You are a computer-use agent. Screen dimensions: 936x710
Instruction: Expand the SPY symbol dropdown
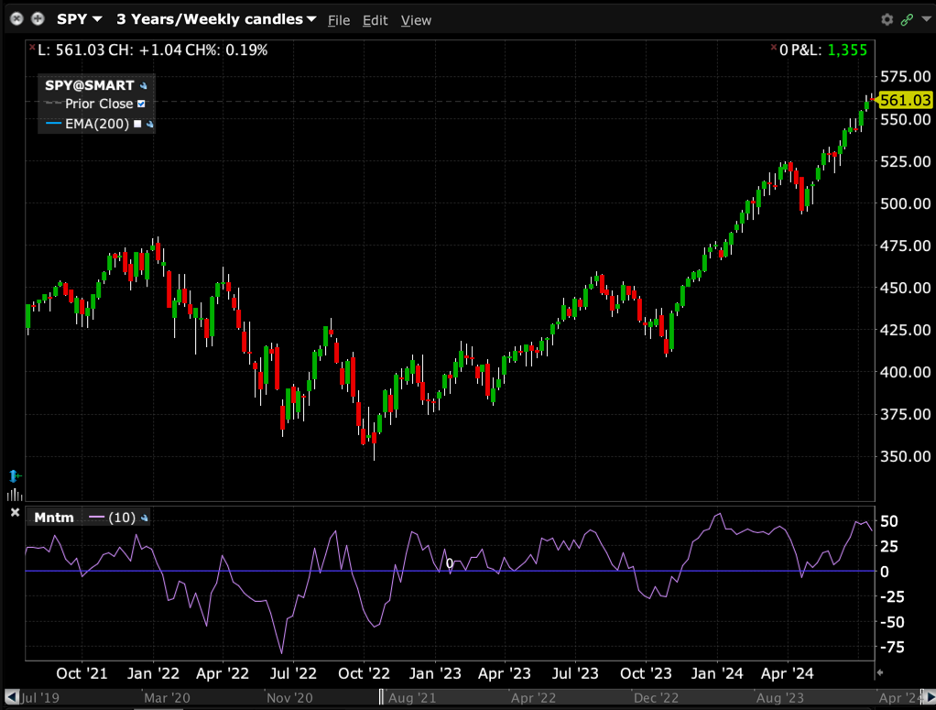tap(97, 19)
